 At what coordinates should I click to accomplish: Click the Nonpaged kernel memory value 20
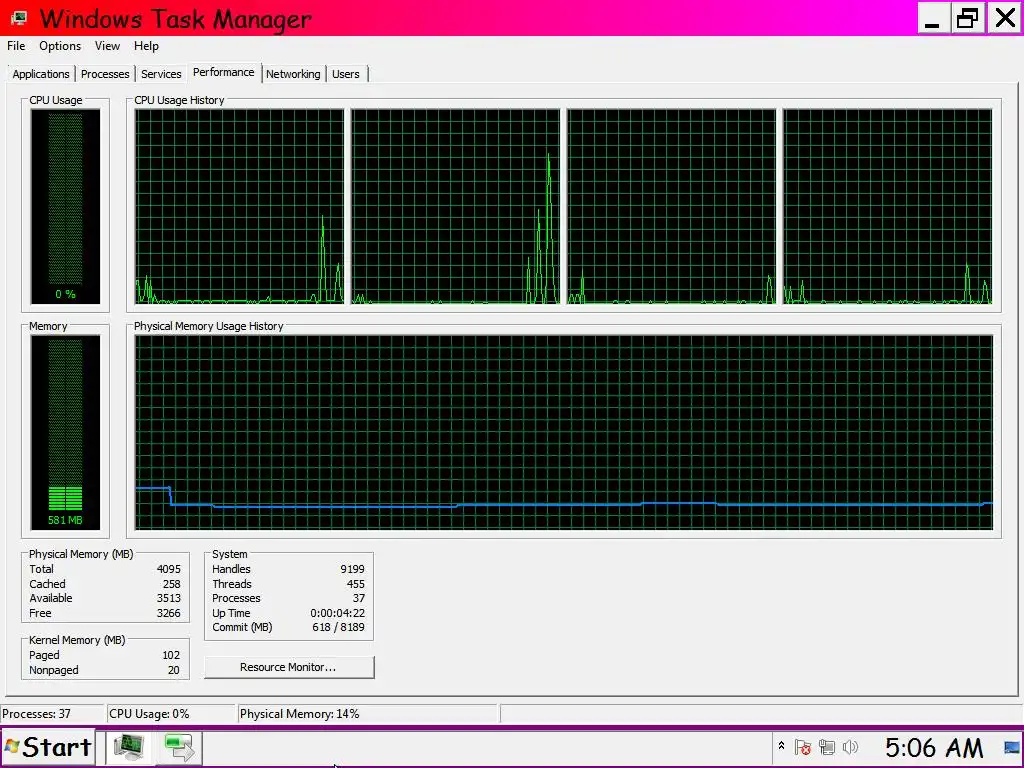coord(174,670)
